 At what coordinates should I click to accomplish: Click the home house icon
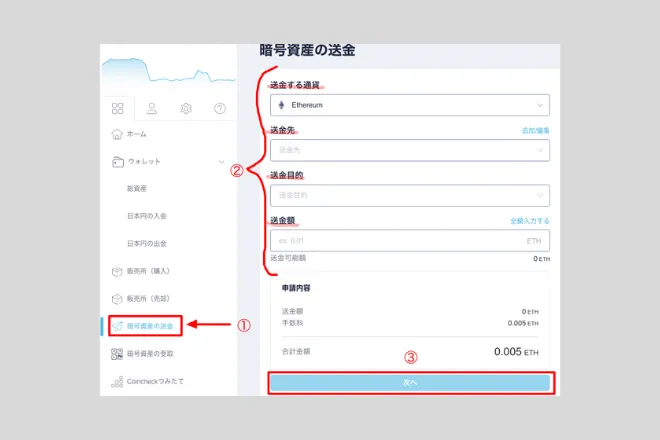(117, 134)
